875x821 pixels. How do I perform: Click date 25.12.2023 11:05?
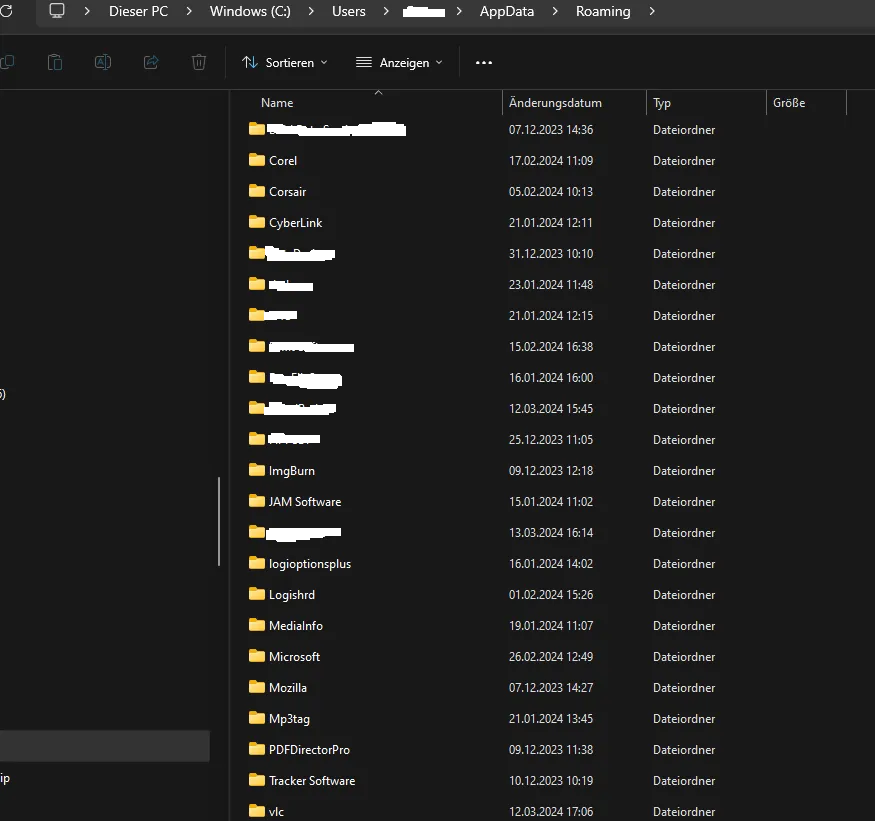coord(551,440)
